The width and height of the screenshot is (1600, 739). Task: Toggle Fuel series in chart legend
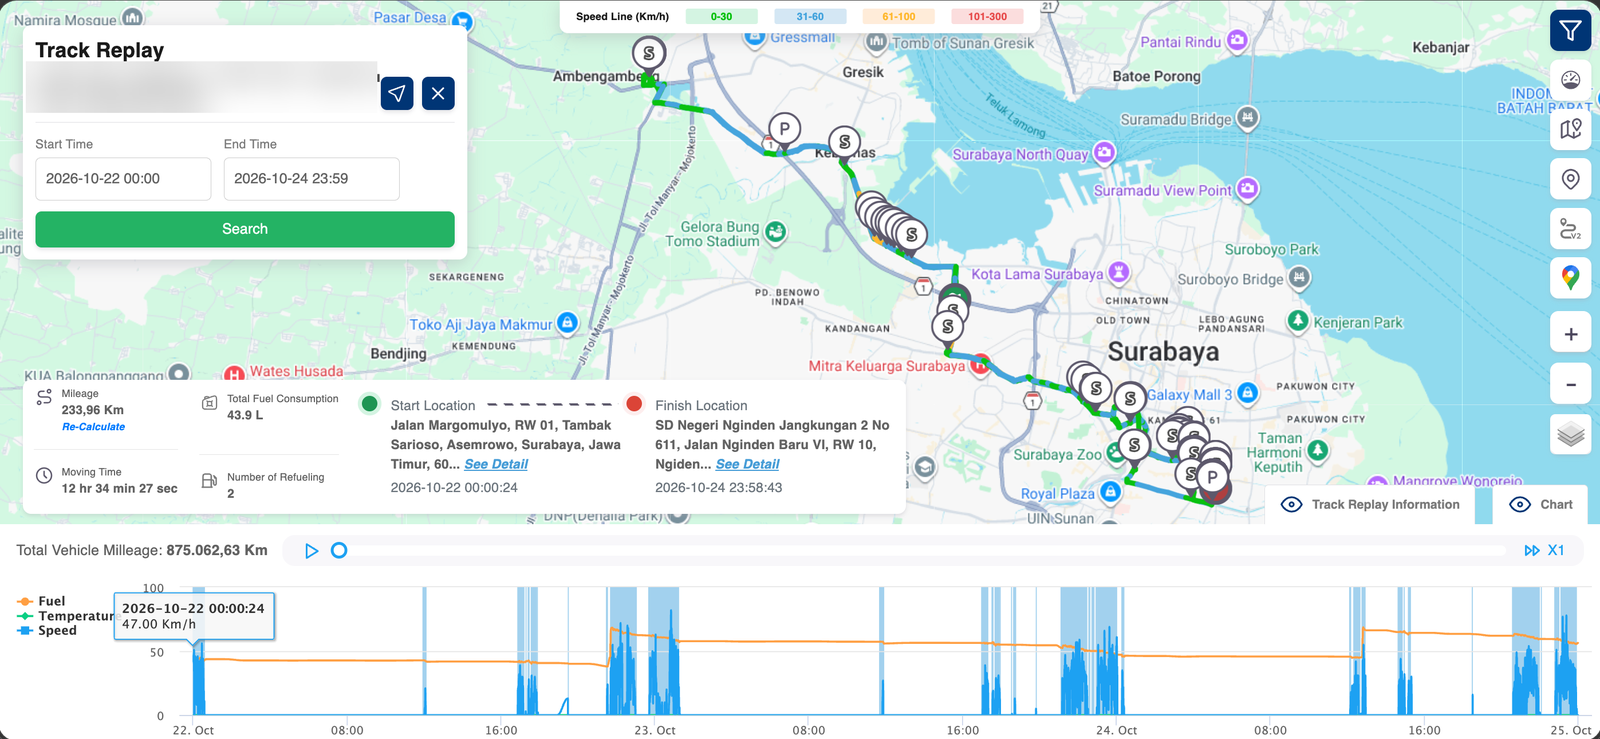[x=42, y=601]
